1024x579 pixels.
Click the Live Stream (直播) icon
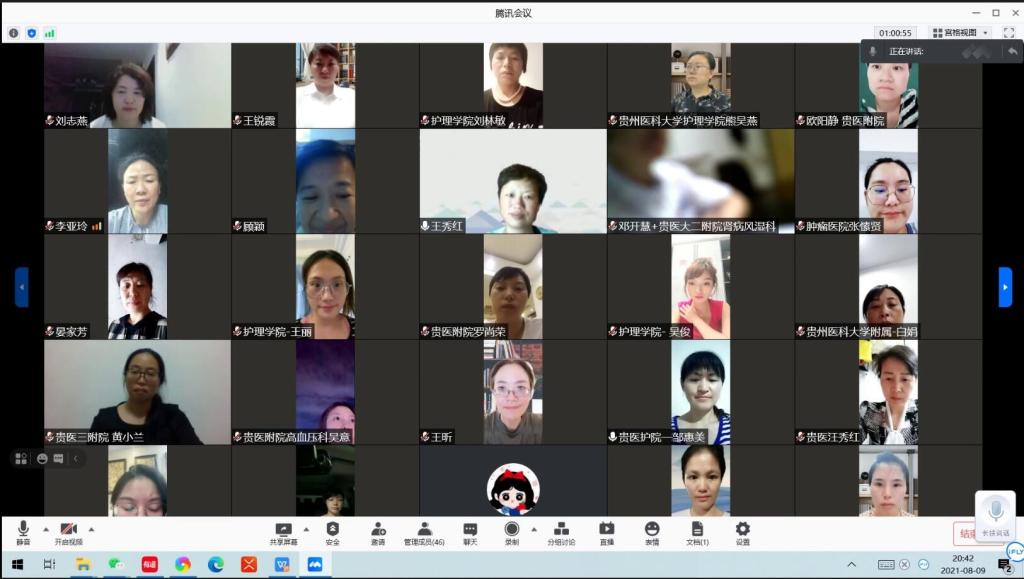pos(606,531)
